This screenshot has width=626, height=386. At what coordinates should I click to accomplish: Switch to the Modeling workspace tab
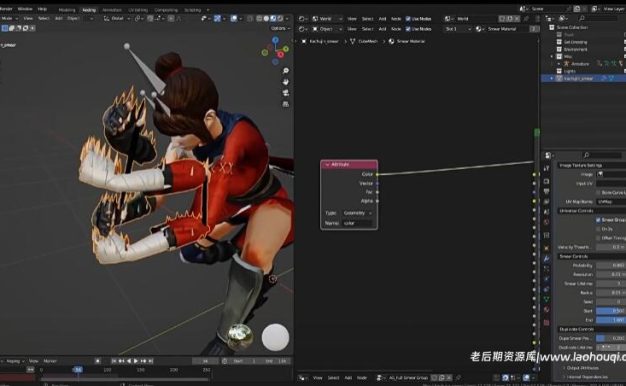point(67,10)
